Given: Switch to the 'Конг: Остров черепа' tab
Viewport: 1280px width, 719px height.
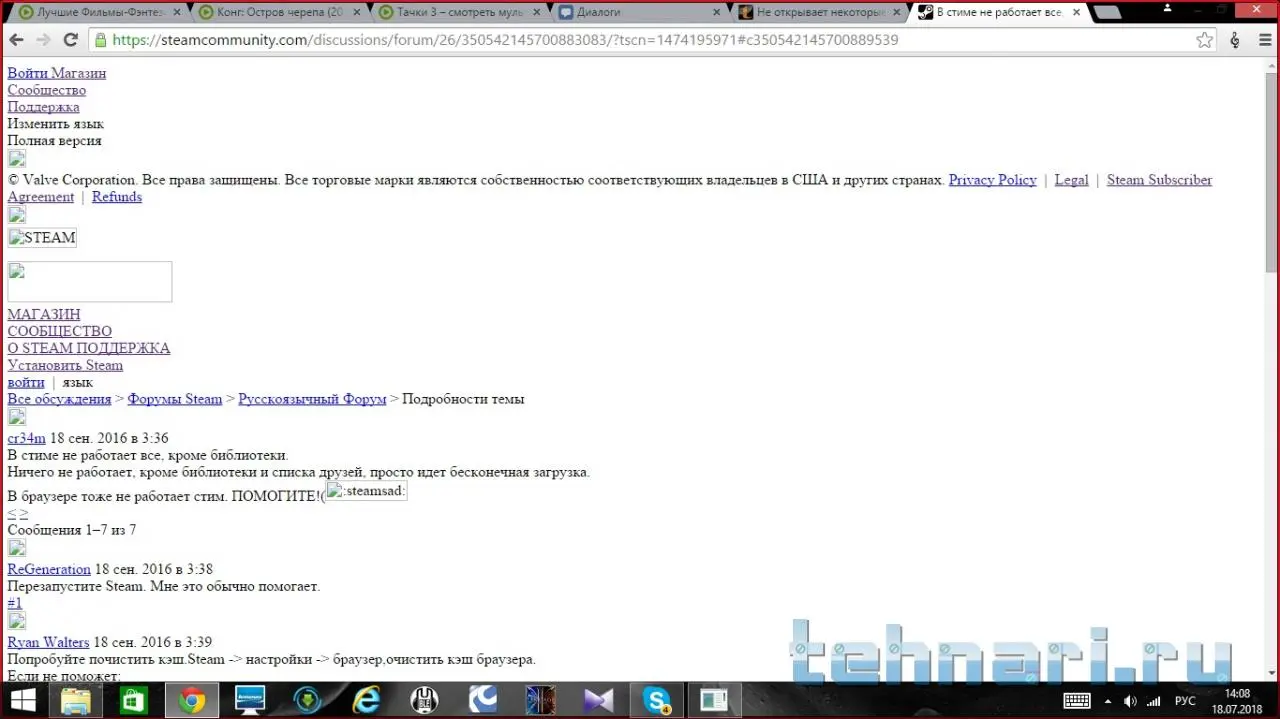Looking at the screenshot, I should 280,13.
